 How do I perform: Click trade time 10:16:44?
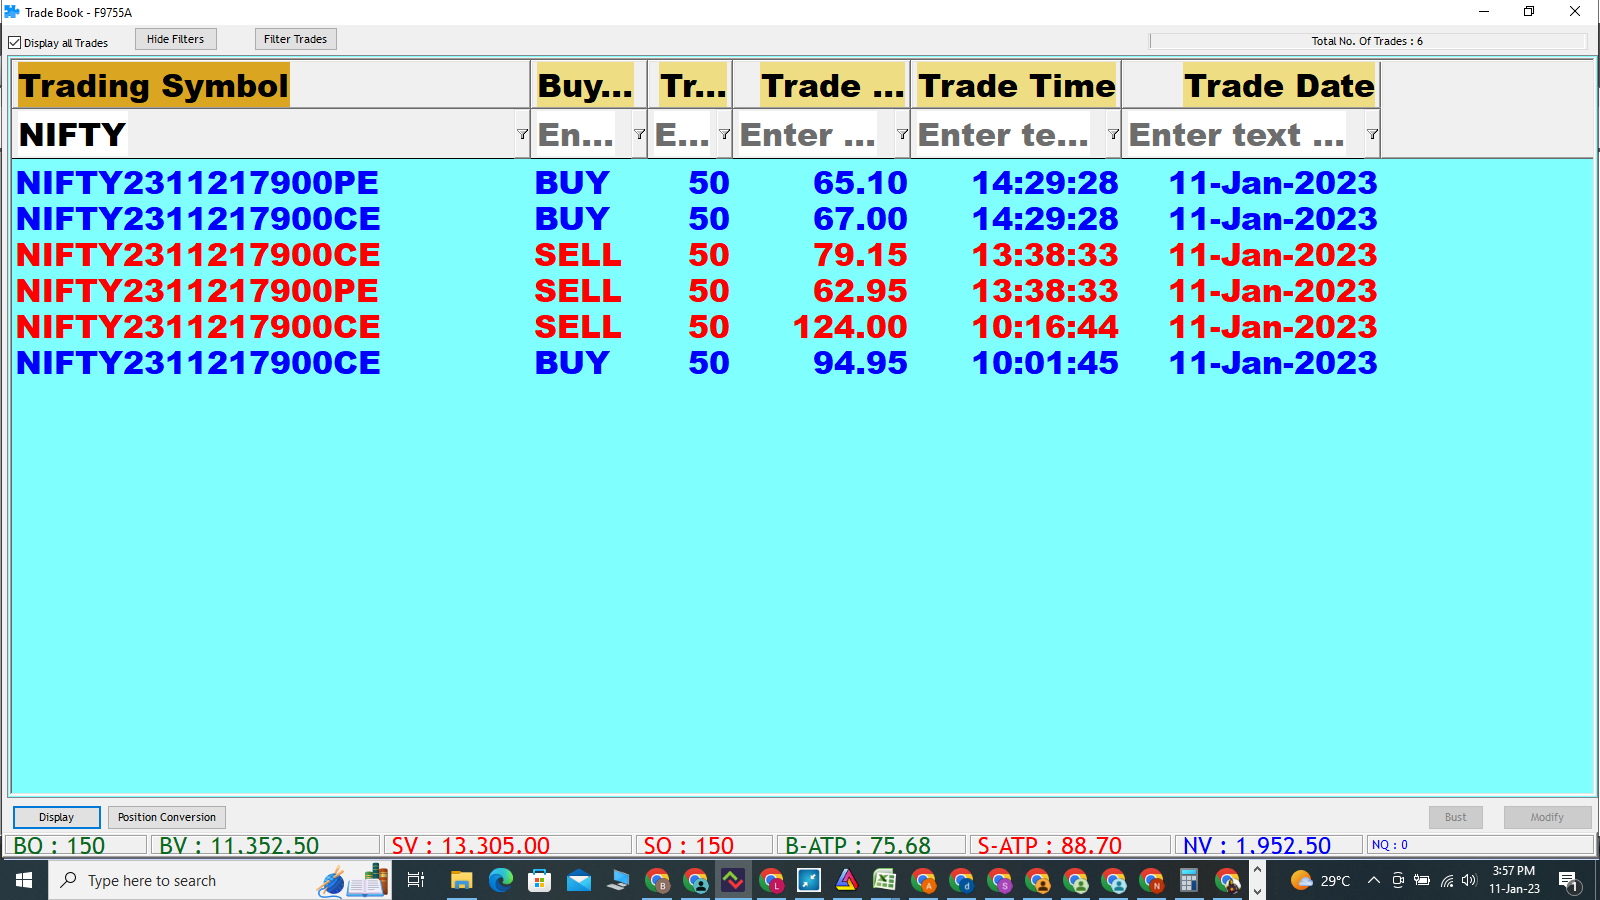pos(1045,327)
